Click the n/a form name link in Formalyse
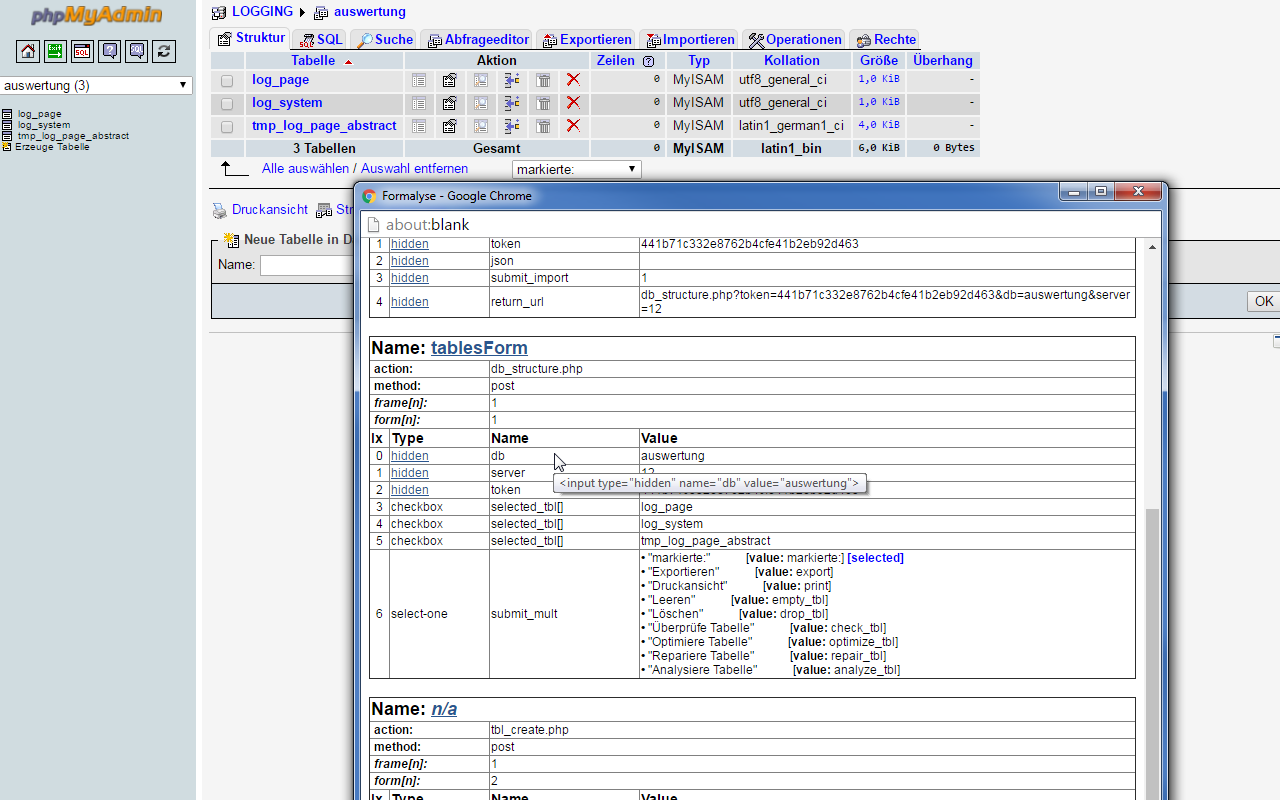Image resolution: width=1280 pixels, height=800 pixels. (444, 708)
